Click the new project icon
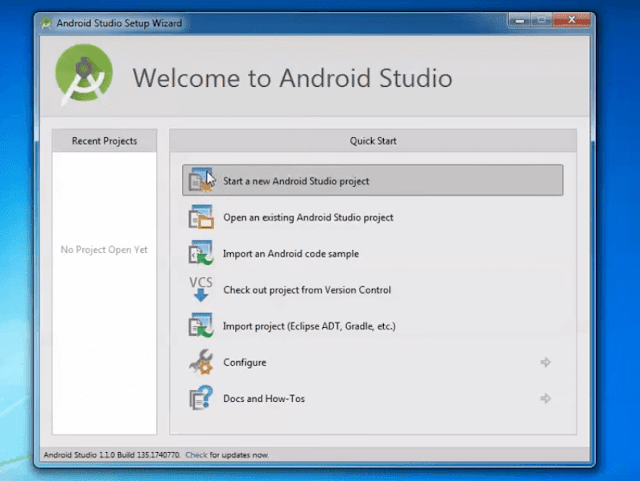 pyautogui.click(x=200, y=180)
